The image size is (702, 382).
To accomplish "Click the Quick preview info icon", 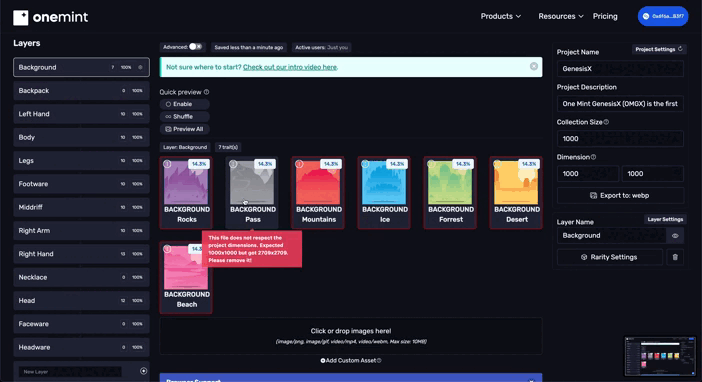I will point(206,92).
